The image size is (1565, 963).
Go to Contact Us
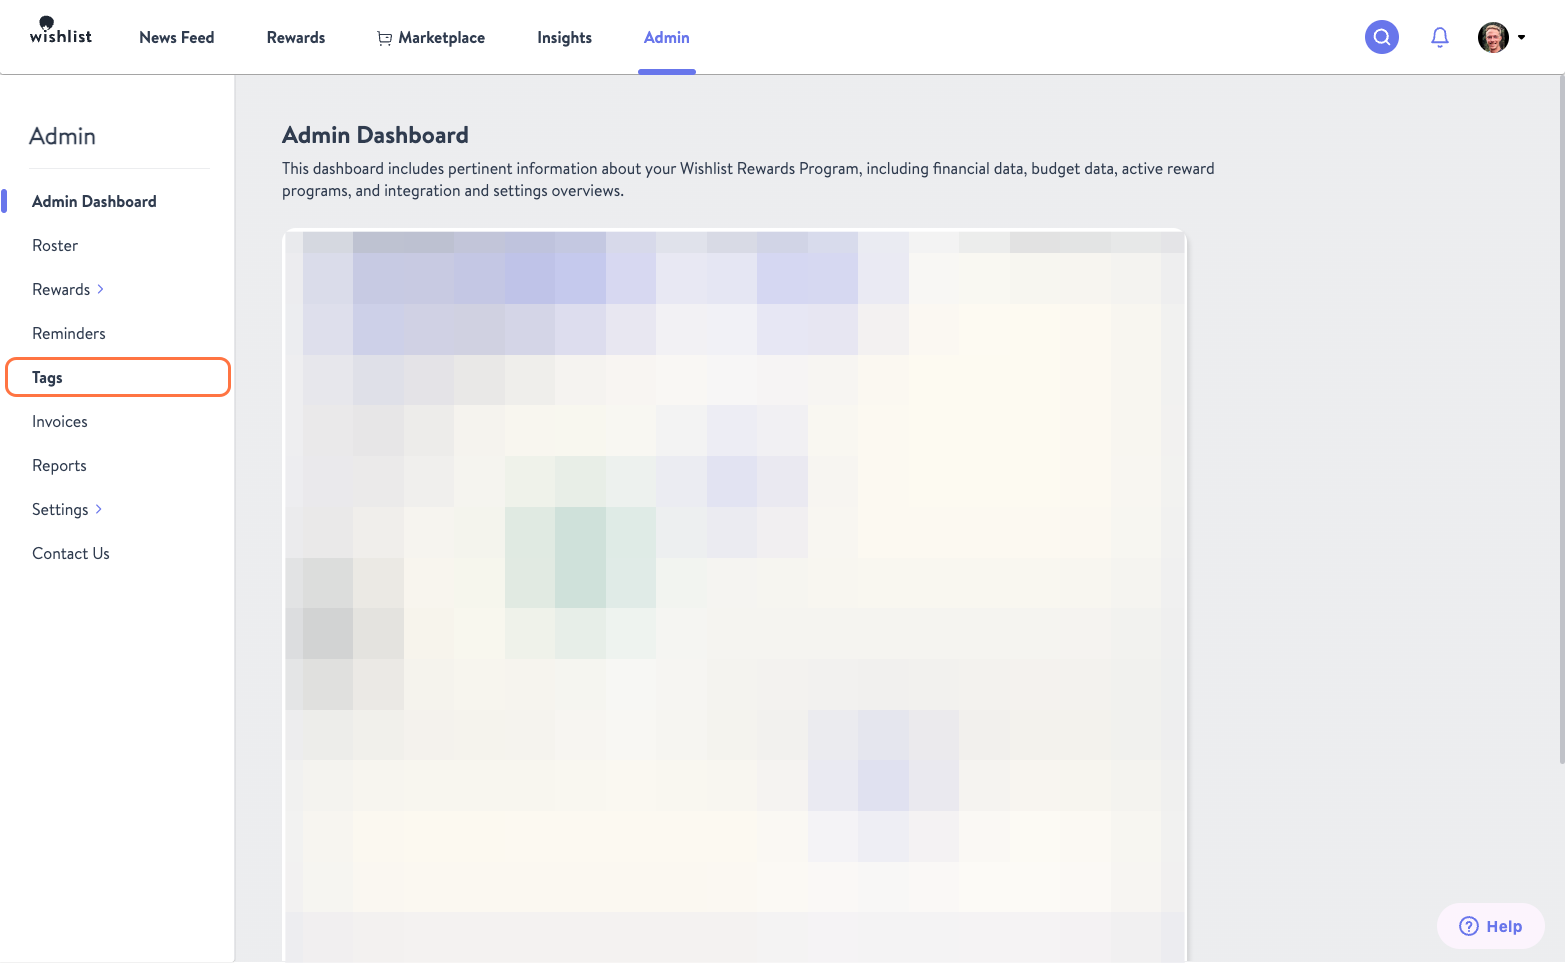point(70,553)
